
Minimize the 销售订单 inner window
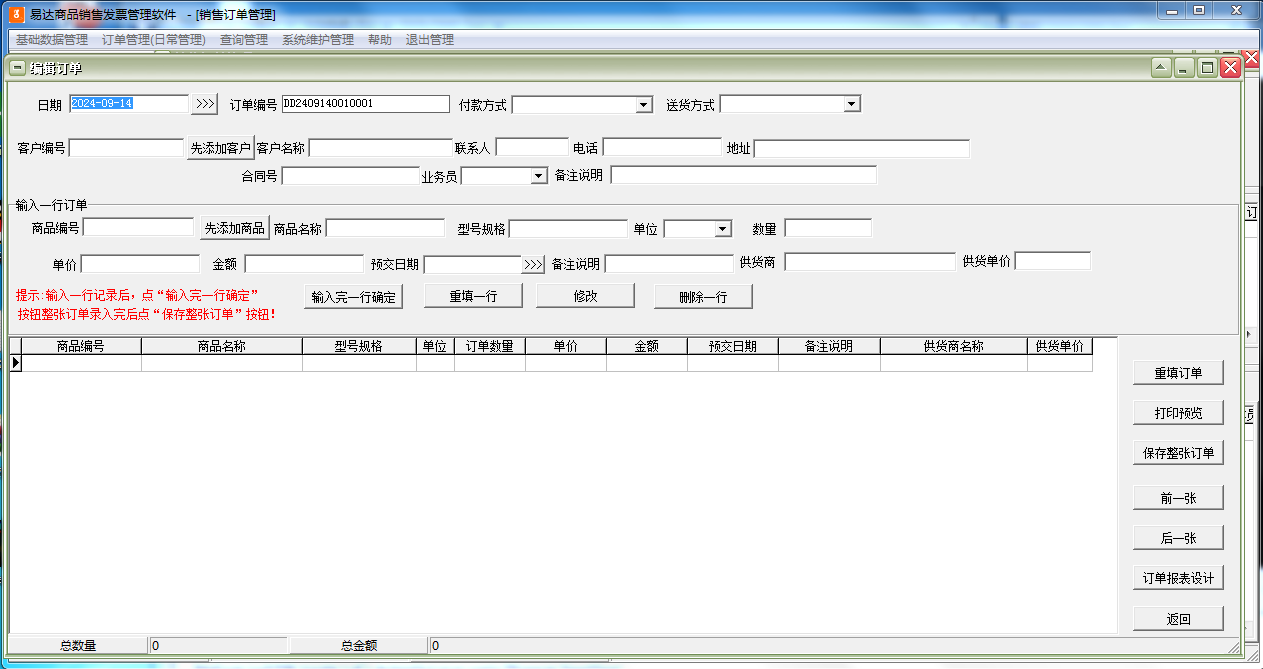[1184, 68]
